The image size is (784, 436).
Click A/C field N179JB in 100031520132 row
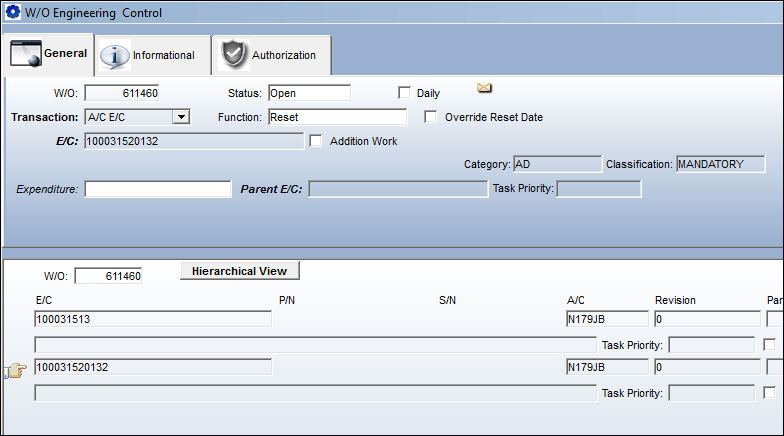(607, 367)
